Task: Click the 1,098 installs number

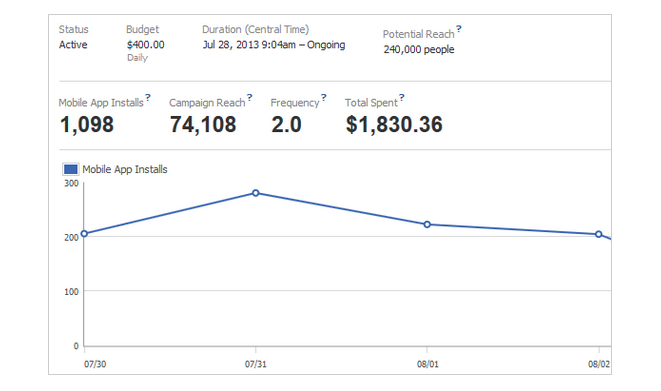Action: point(87,125)
